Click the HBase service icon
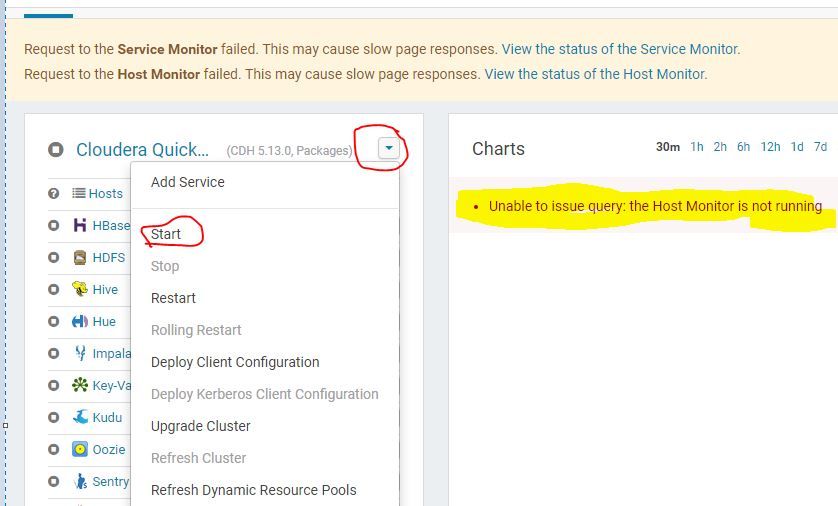Viewport: 838px width, 506px height. click(x=80, y=225)
